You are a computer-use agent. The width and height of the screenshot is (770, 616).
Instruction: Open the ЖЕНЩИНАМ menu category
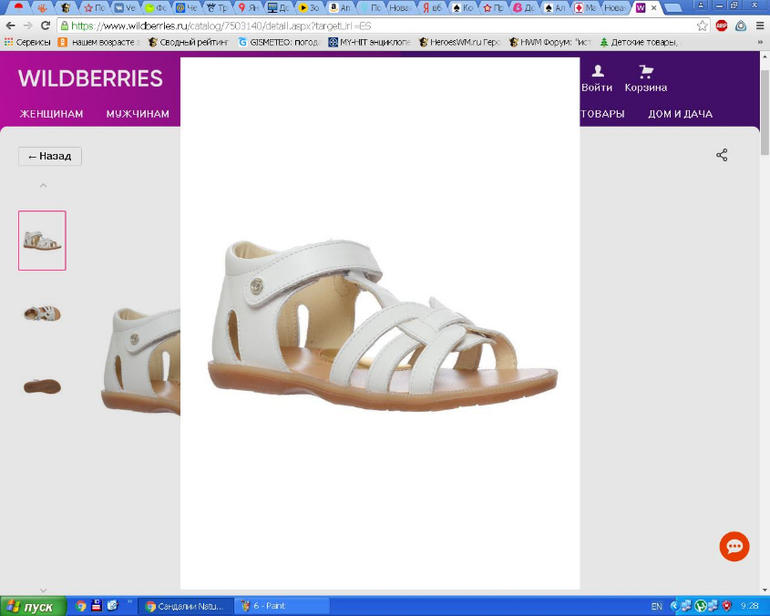51,114
